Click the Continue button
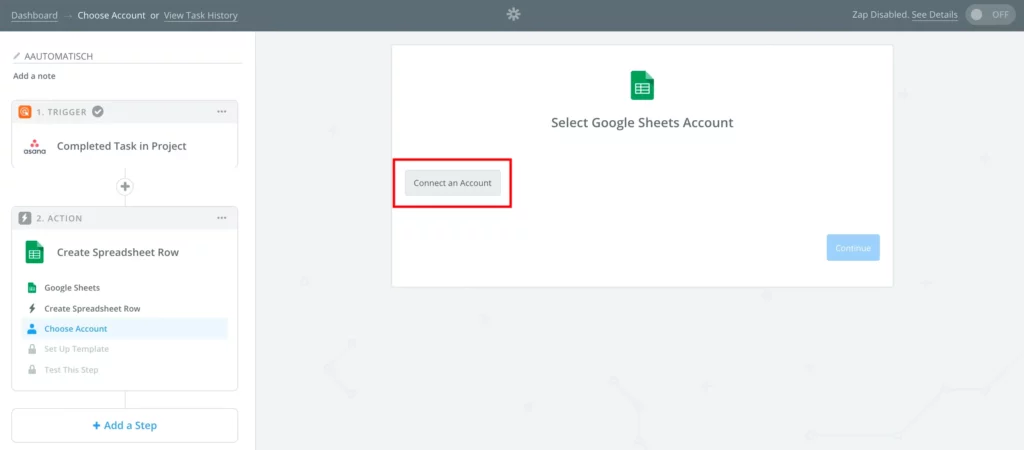 click(853, 248)
